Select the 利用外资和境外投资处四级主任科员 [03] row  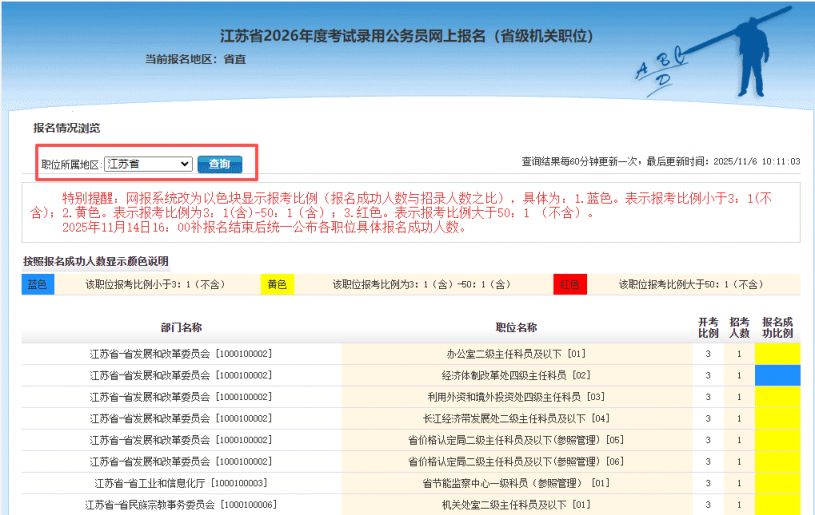tap(516, 397)
